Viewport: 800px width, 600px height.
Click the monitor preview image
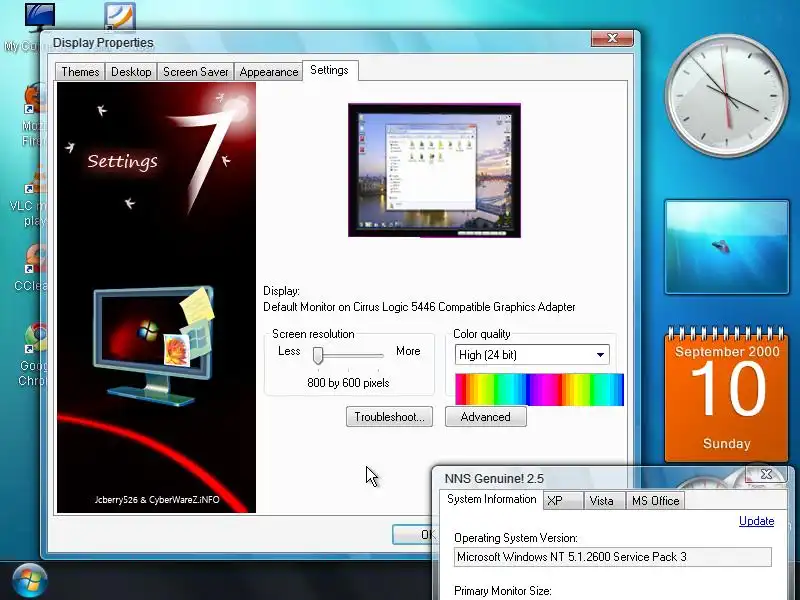pos(434,170)
